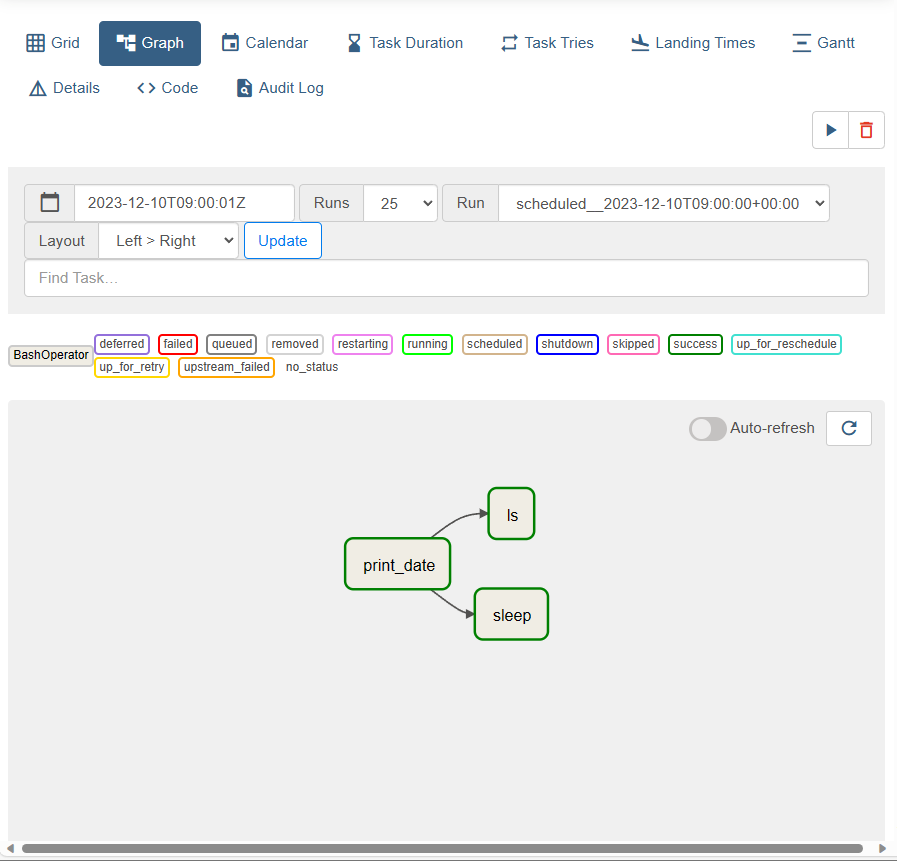Click the queued status legend
The height and width of the screenshot is (861, 897).
pos(232,344)
